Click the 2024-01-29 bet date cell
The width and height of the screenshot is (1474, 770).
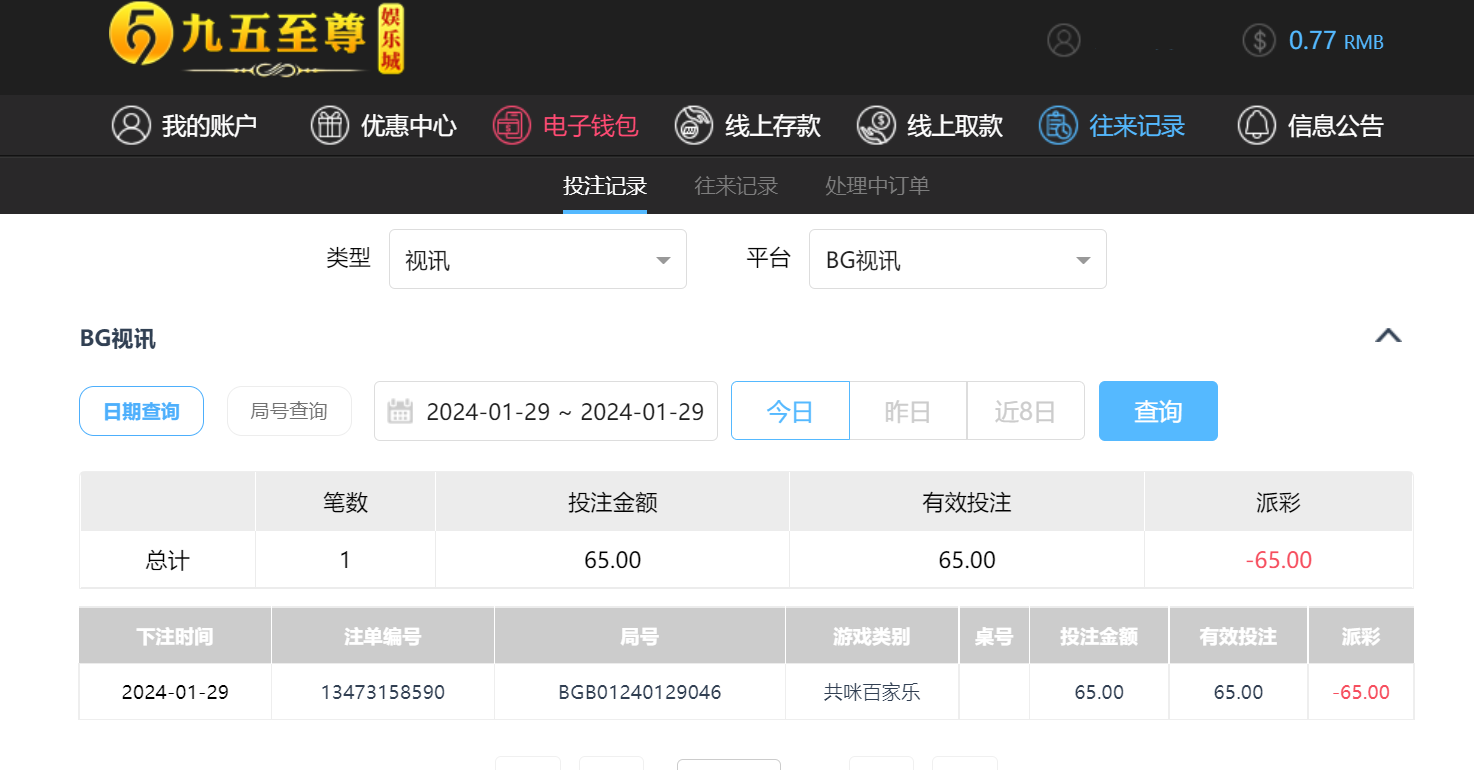coord(175,692)
